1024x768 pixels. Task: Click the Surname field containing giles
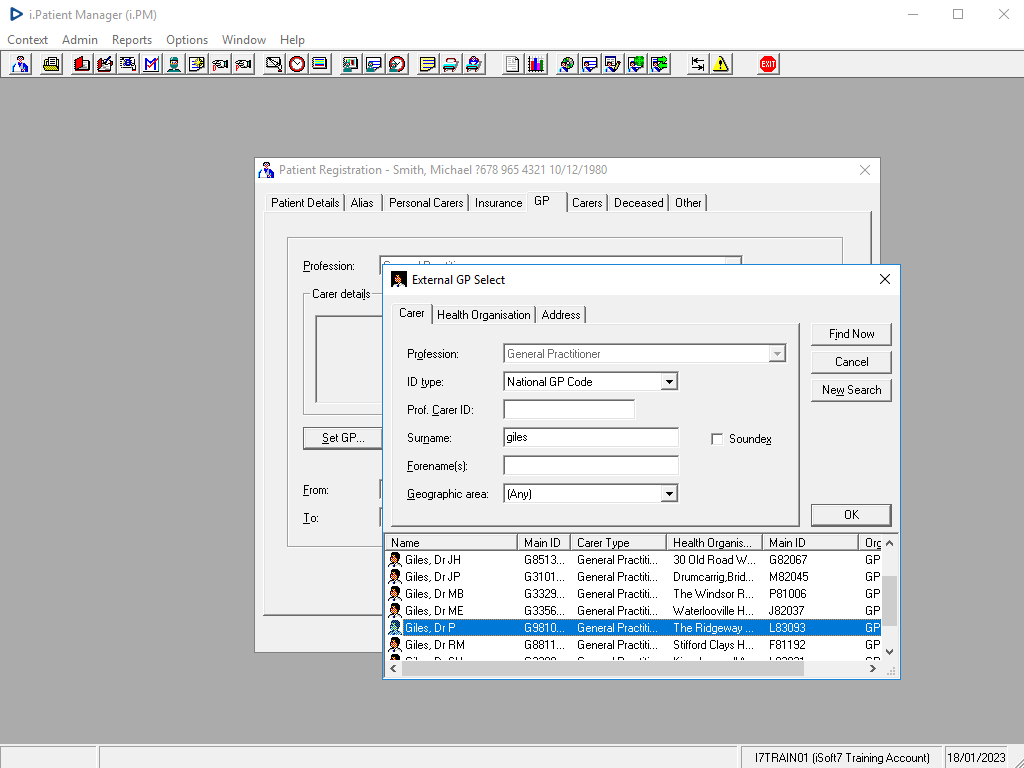click(x=591, y=438)
